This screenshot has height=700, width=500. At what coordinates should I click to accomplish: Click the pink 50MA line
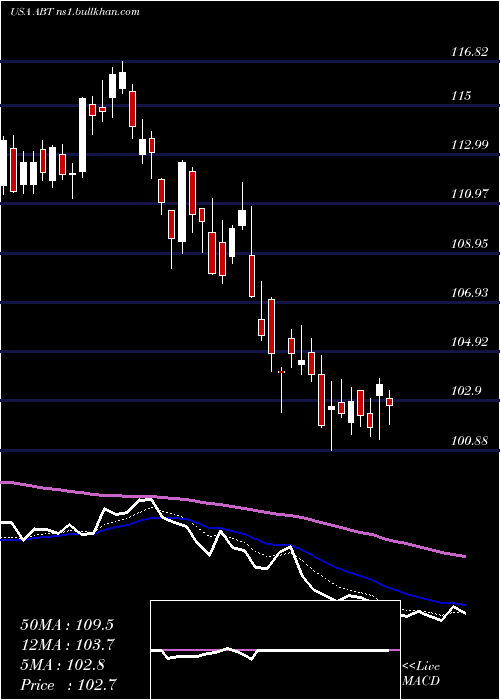click(232, 506)
